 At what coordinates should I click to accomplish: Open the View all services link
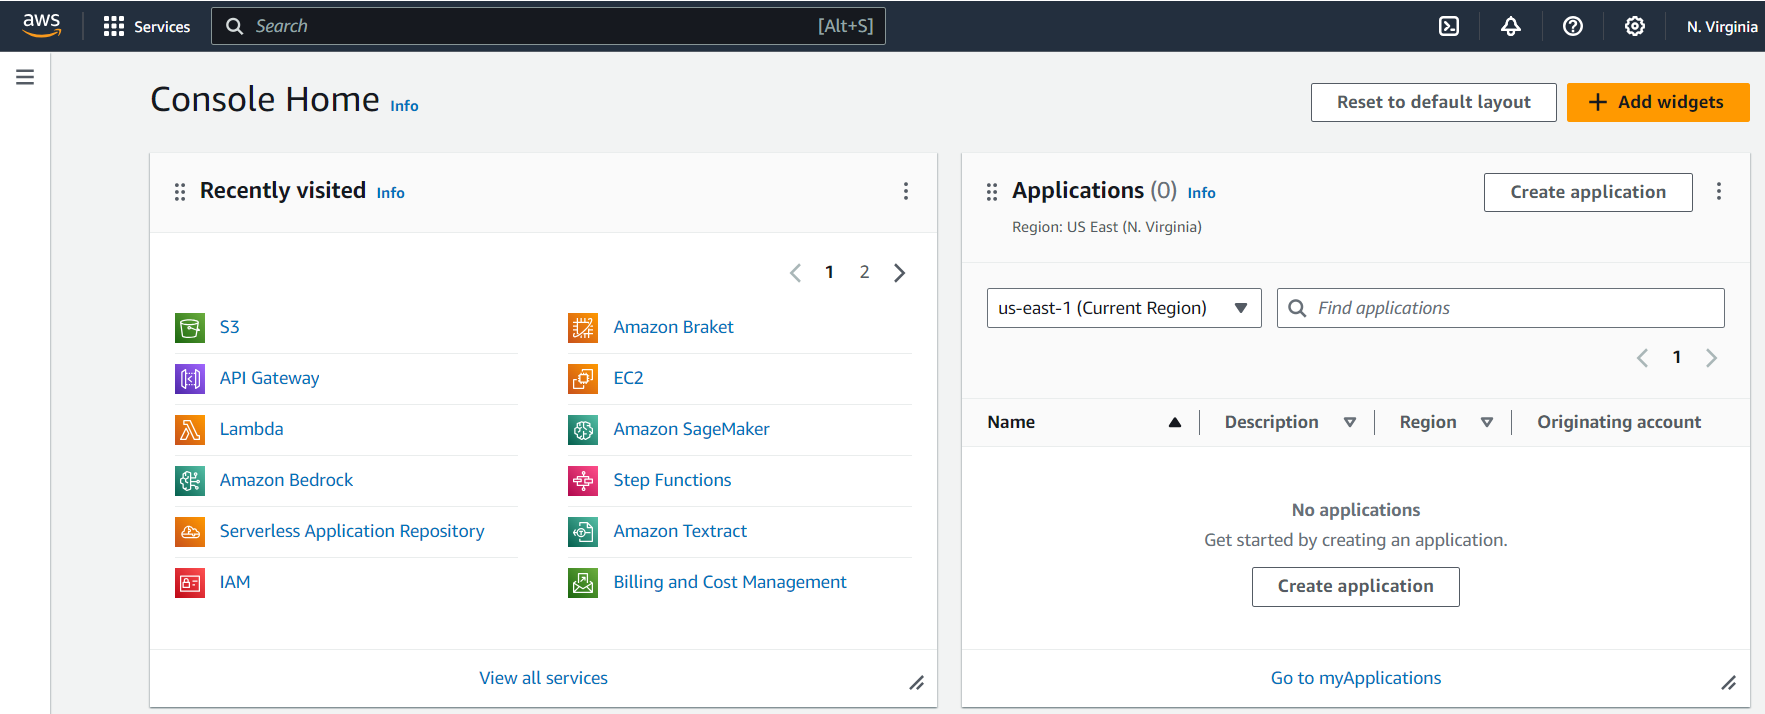click(543, 678)
